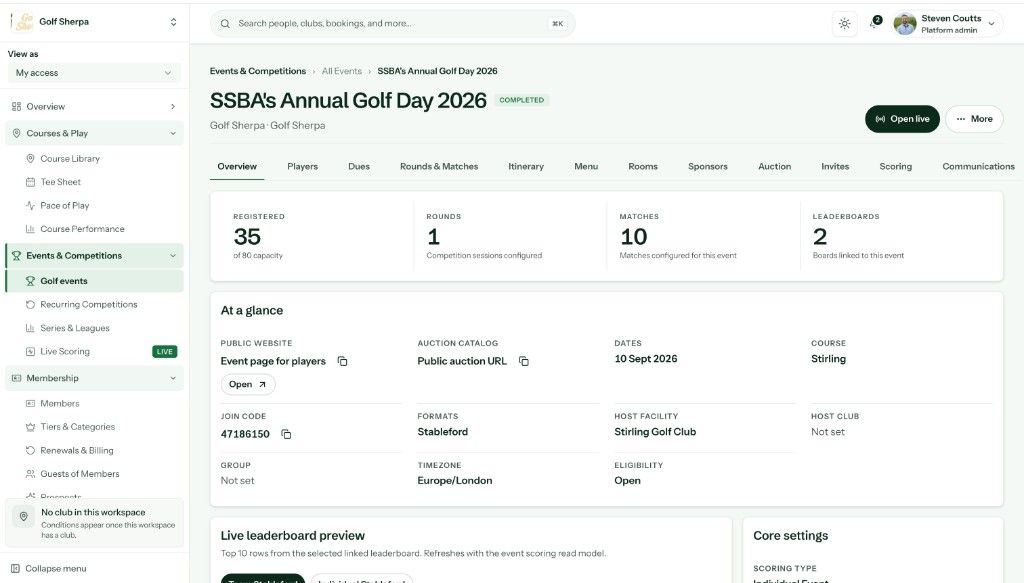Copy the public auction URL
Screen dimensions: 1024x583
tap(524, 361)
